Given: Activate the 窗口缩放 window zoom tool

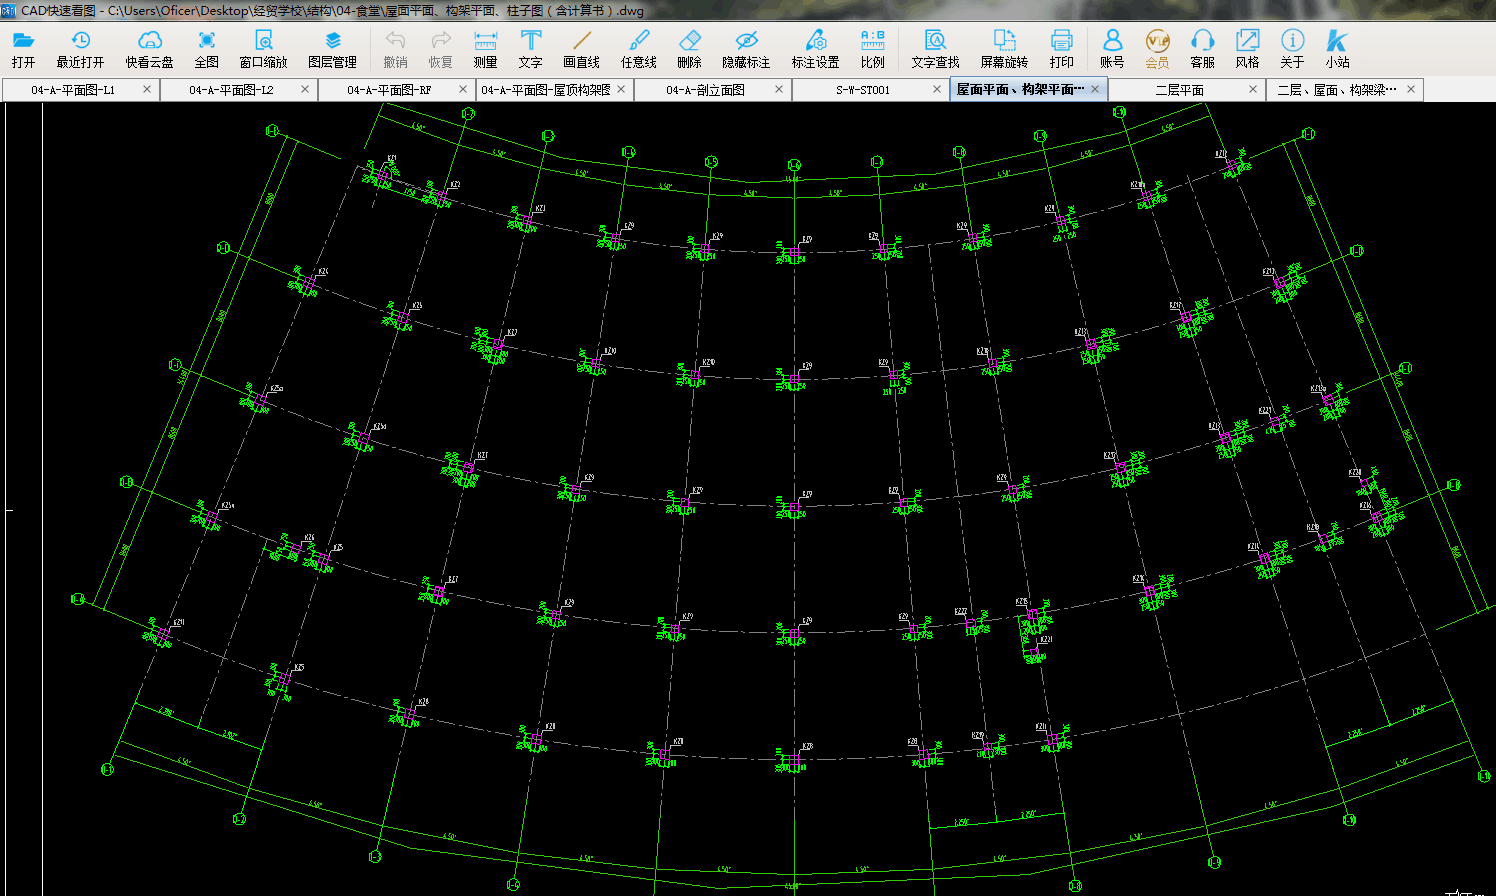Looking at the screenshot, I should point(264,49).
